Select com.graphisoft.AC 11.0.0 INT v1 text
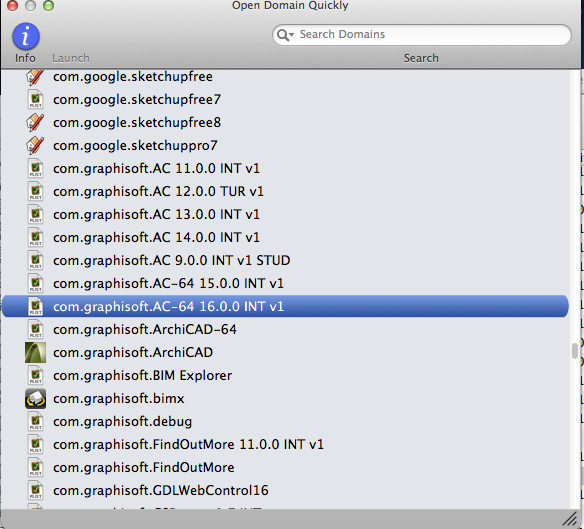The height and width of the screenshot is (529, 584). 156,169
